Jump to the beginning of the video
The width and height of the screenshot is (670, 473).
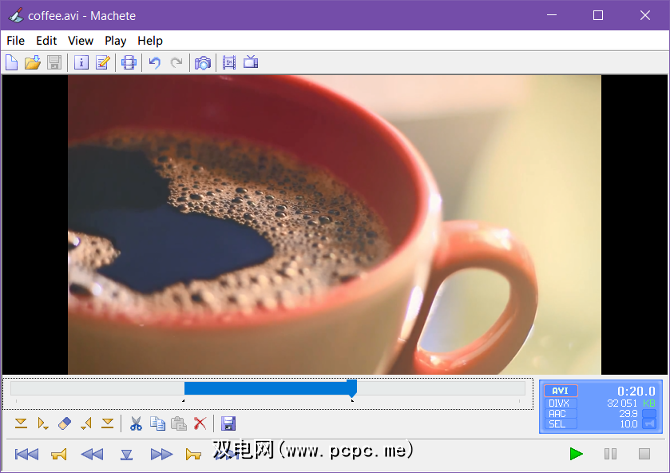click(27, 455)
